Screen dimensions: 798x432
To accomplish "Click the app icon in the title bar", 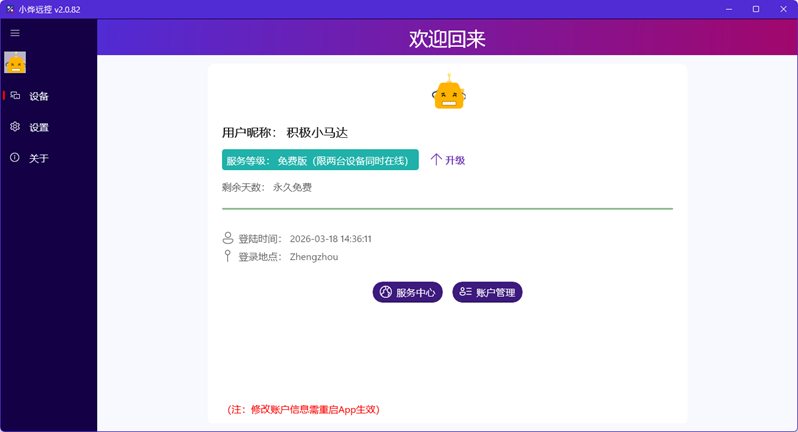I will tap(9, 9).
